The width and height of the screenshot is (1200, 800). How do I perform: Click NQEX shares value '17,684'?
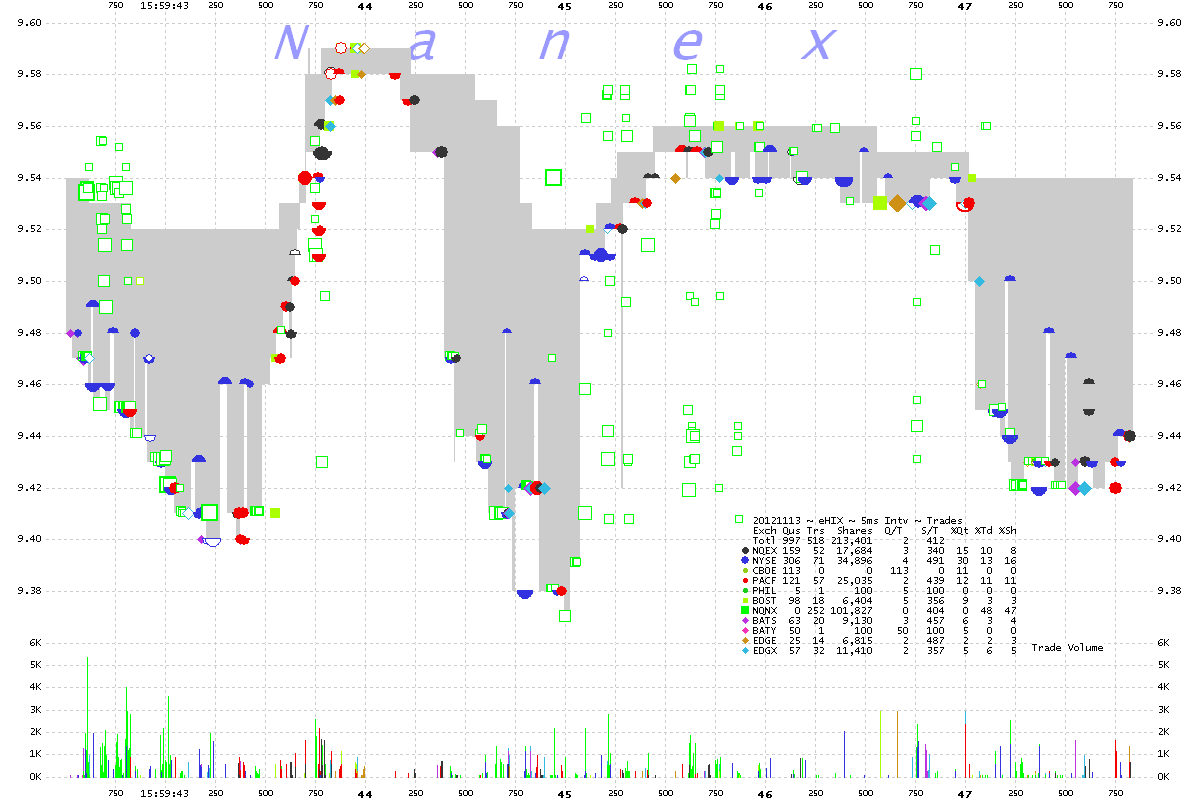[x=854, y=551]
